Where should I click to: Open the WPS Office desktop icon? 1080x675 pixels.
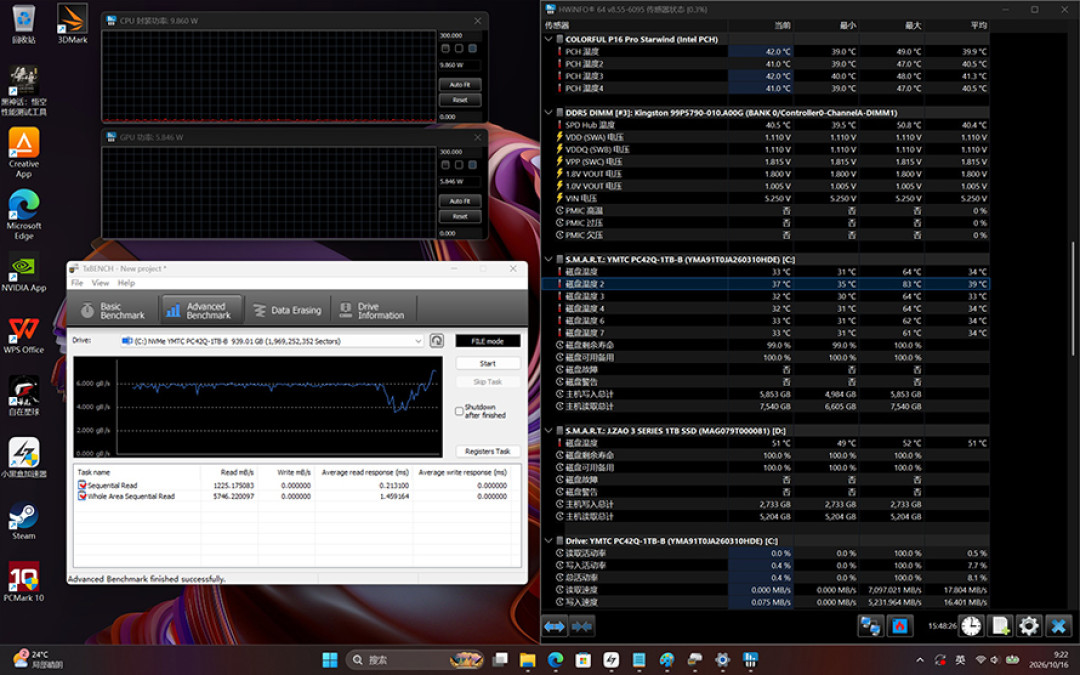click(23, 335)
